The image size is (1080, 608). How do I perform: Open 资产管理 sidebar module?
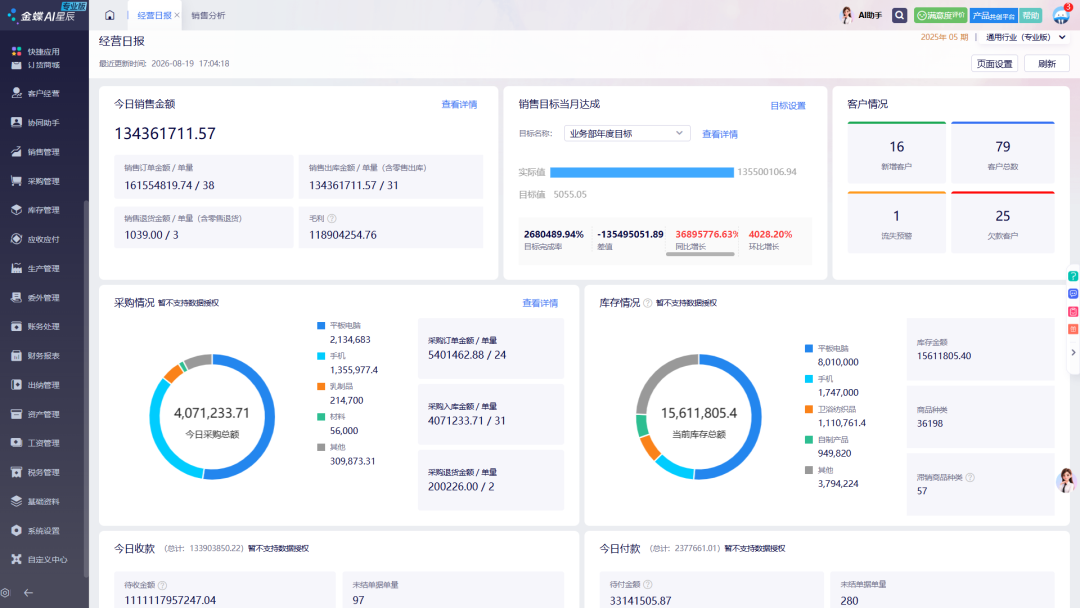[x=37, y=415]
